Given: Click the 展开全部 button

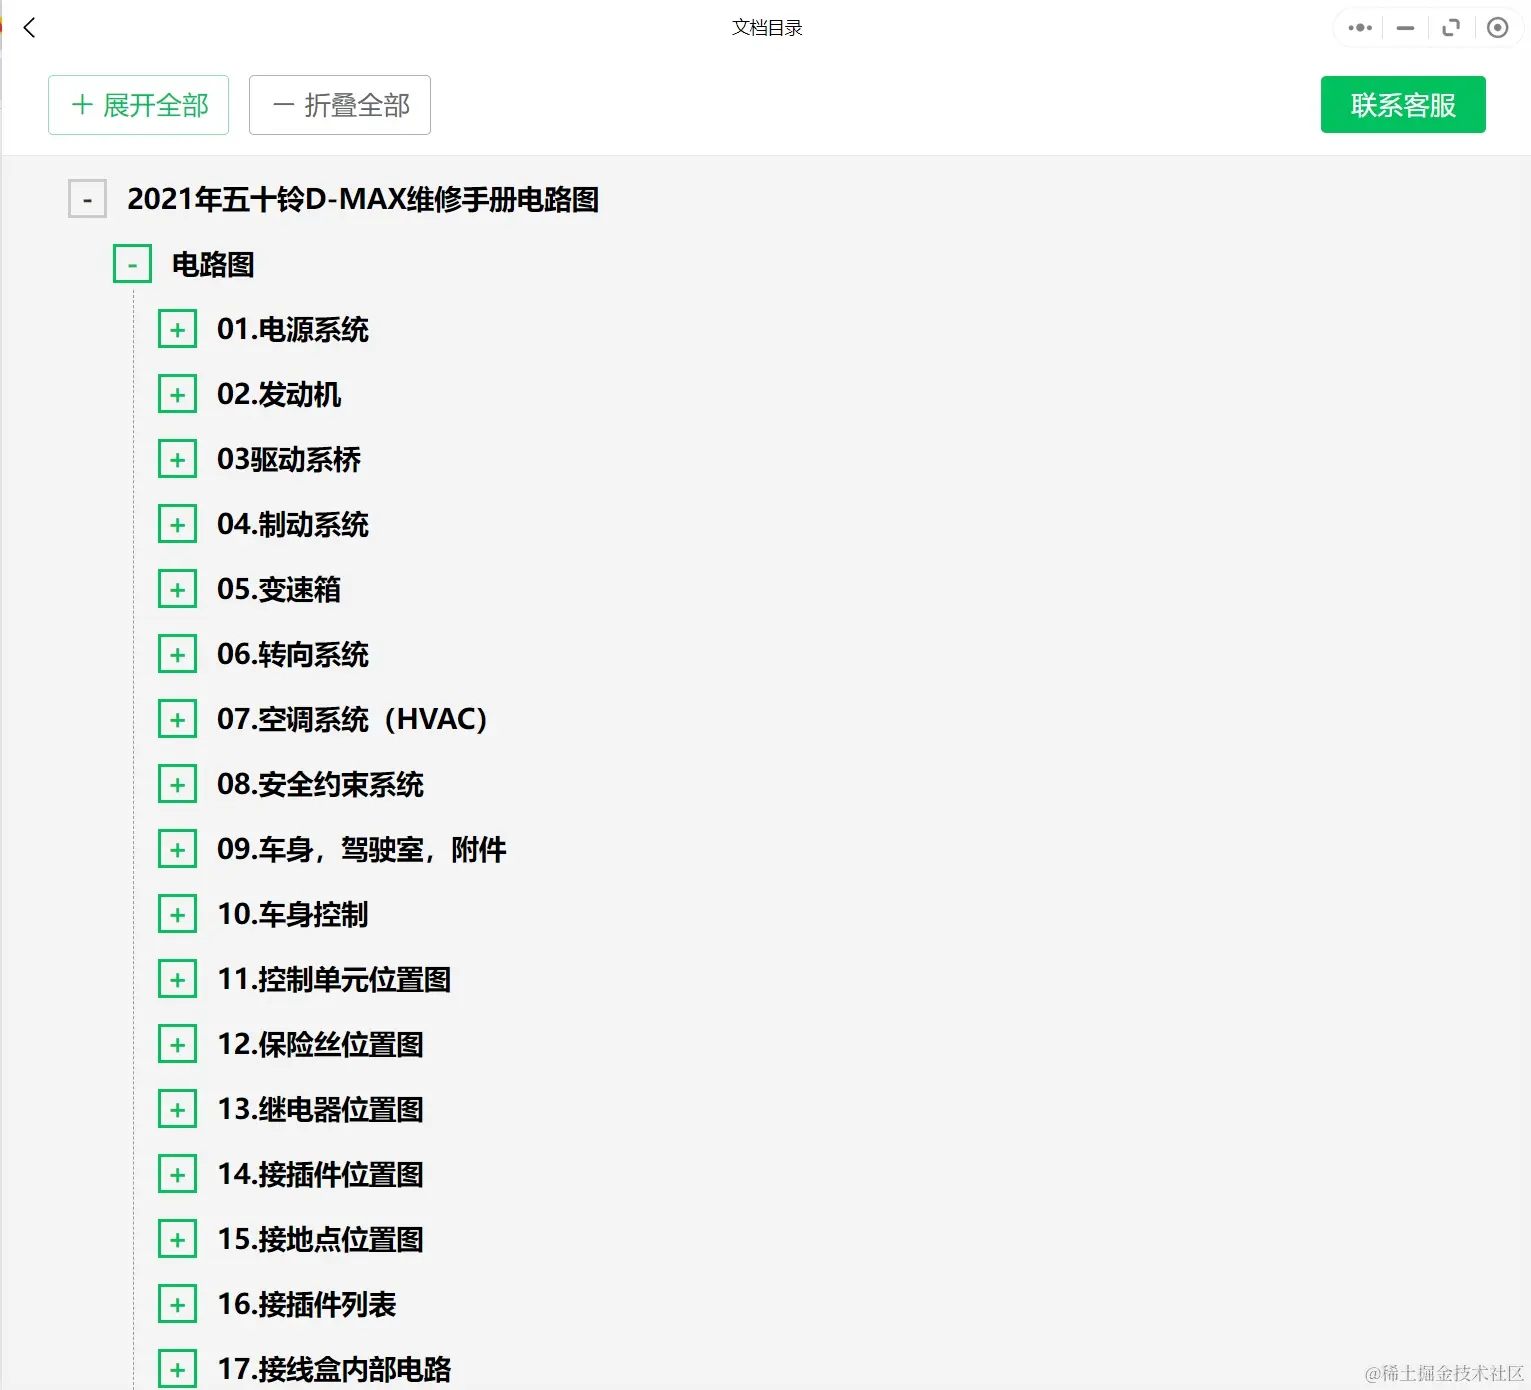Looking at the screenshot, I should point(138,104).
